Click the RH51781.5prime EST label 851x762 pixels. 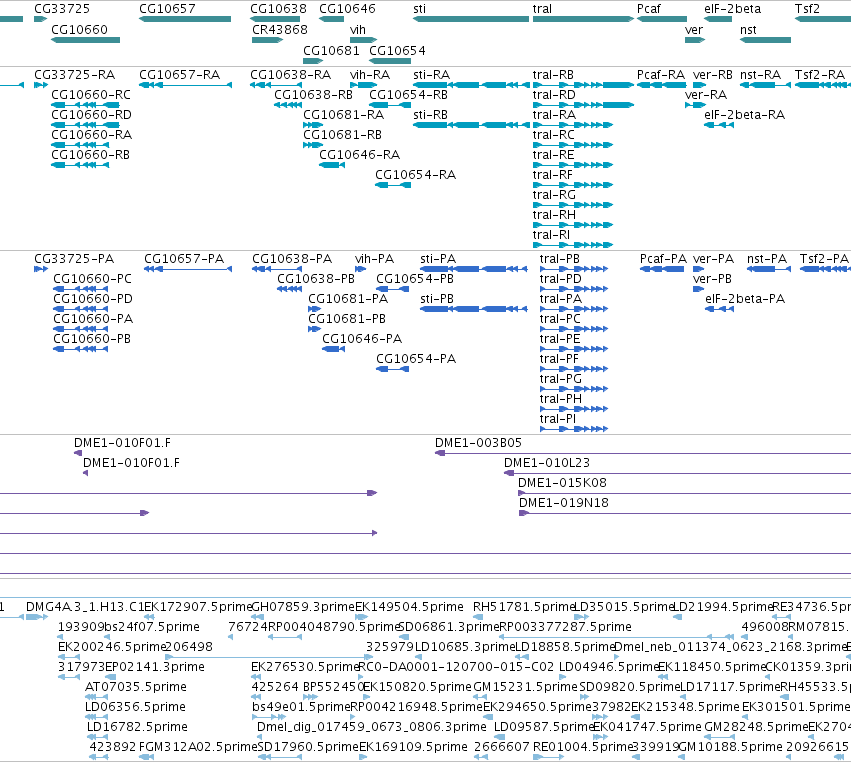click(524, 606)
